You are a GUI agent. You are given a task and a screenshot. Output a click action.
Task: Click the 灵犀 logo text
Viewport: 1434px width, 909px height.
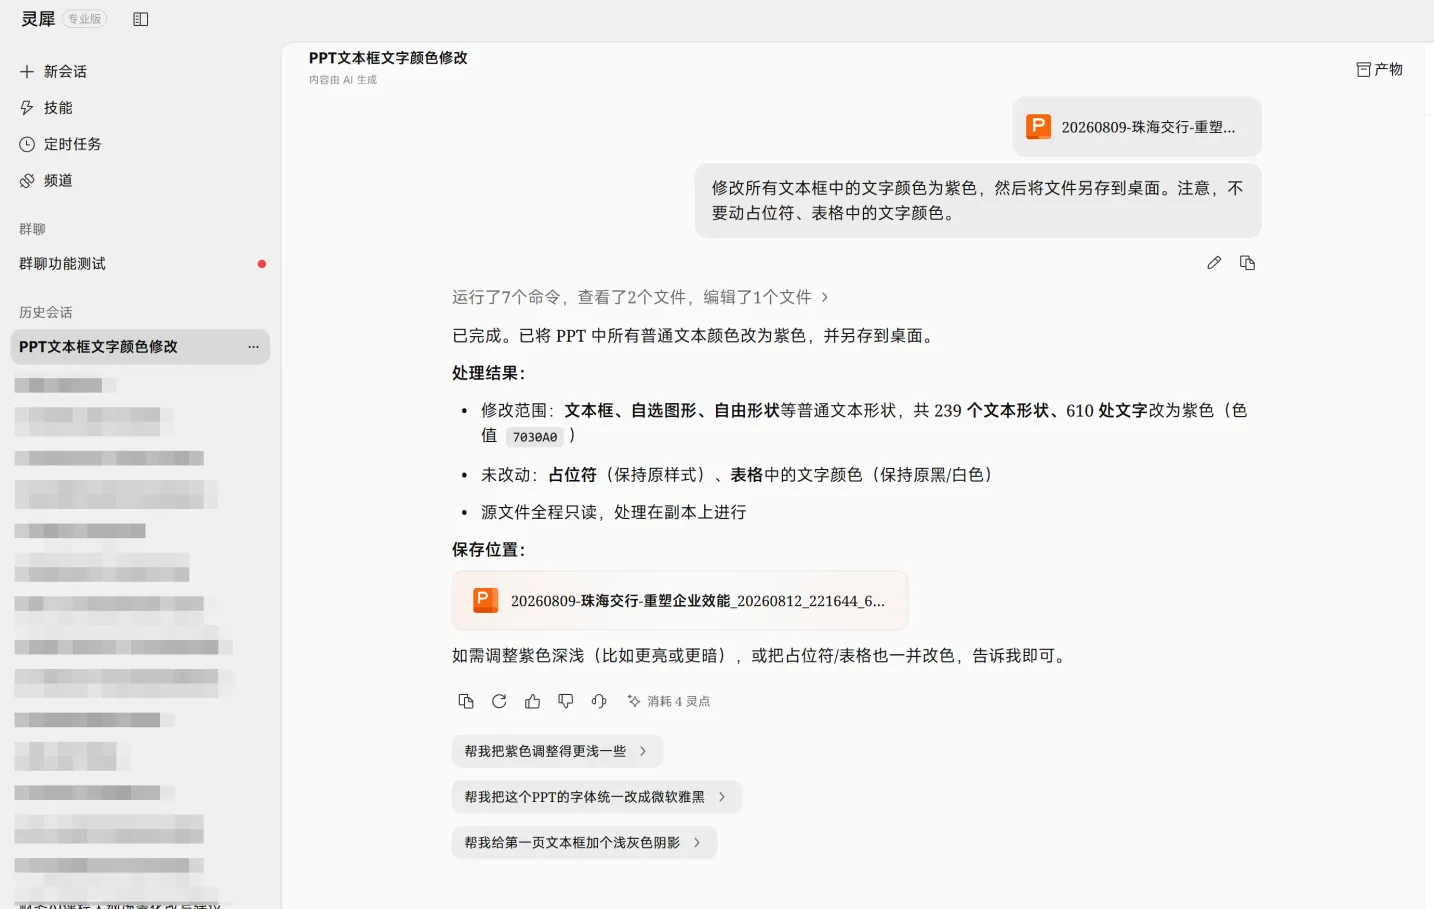(38, 19)
